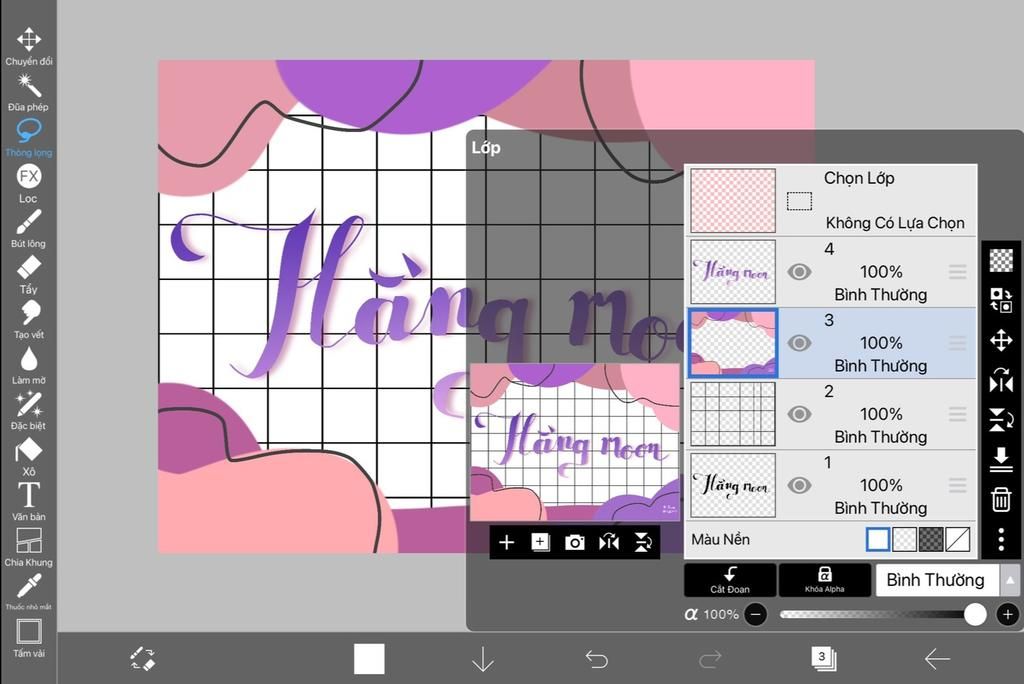Select layer 4 thumbnail
This screenshot has width=1024, height=684.
(x=733, y=272)
